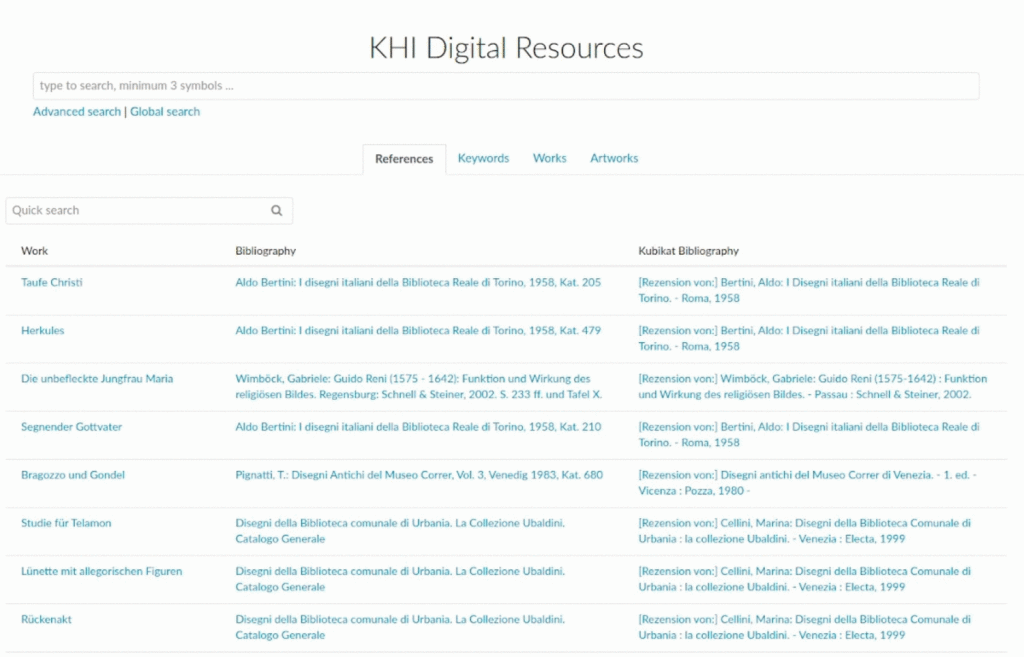Open the work Rückenakt
The width and height of the screenshot is (1024, 657).
[46, 619]
